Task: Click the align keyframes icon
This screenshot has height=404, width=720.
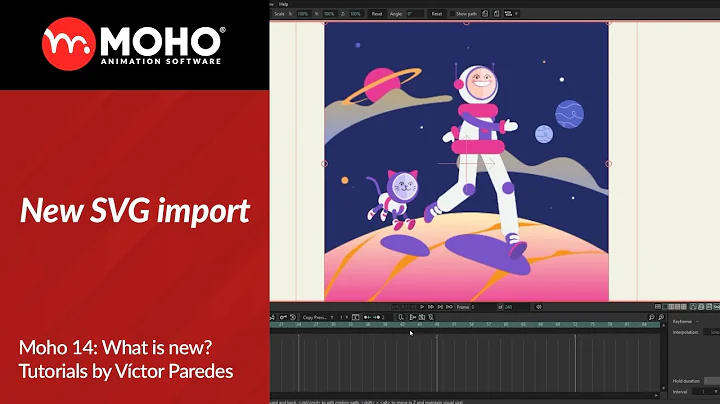Action: 413,317
